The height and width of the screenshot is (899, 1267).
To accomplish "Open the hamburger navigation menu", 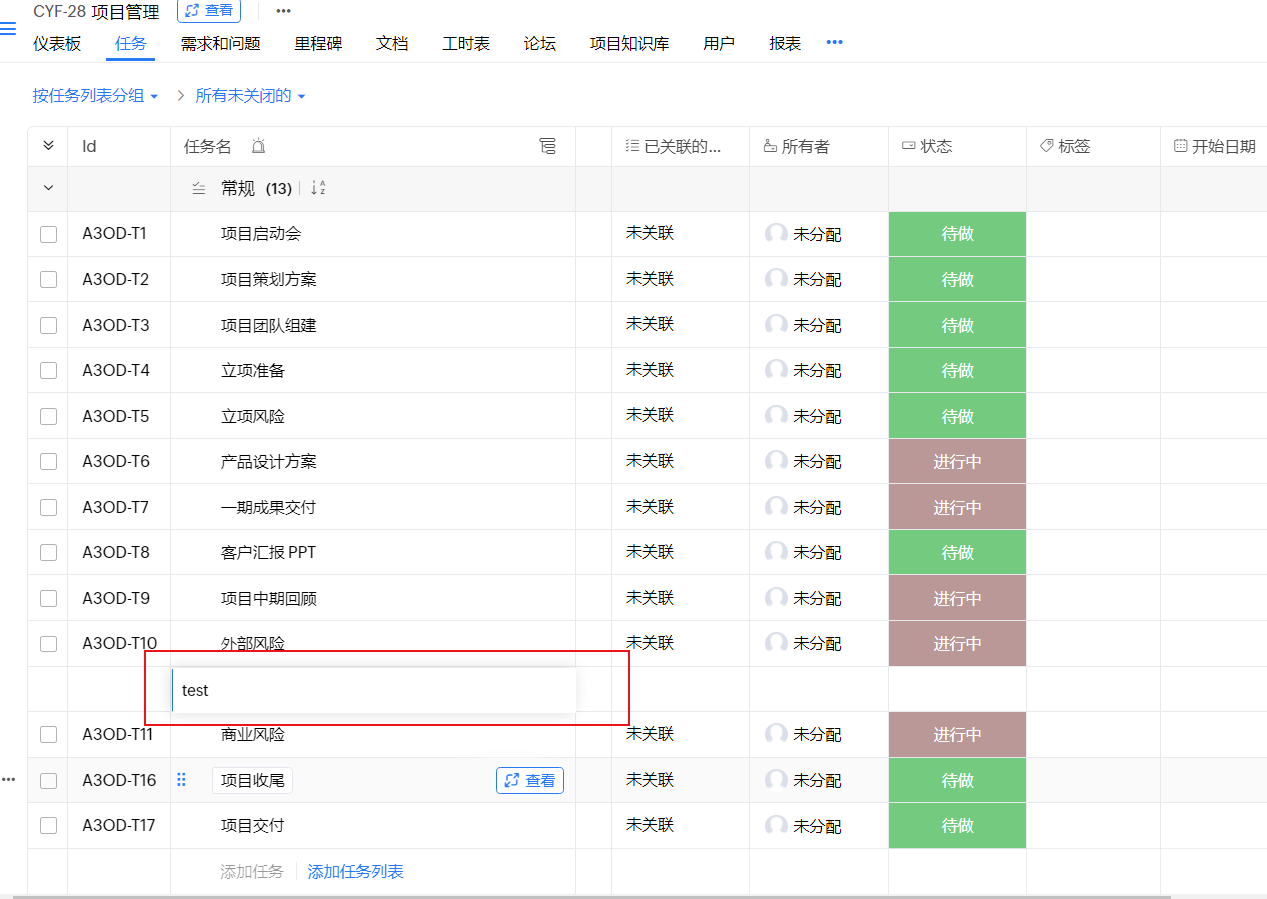I will click(7, 28).
